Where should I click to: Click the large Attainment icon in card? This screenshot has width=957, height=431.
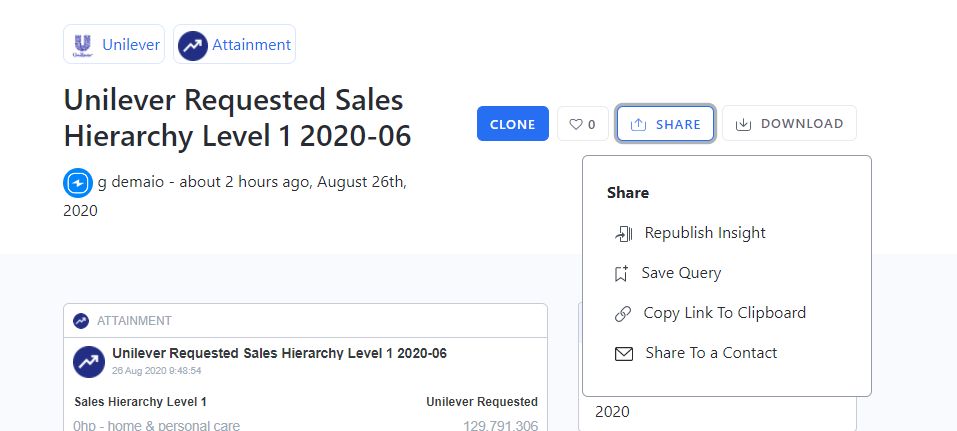pos(89,362)
